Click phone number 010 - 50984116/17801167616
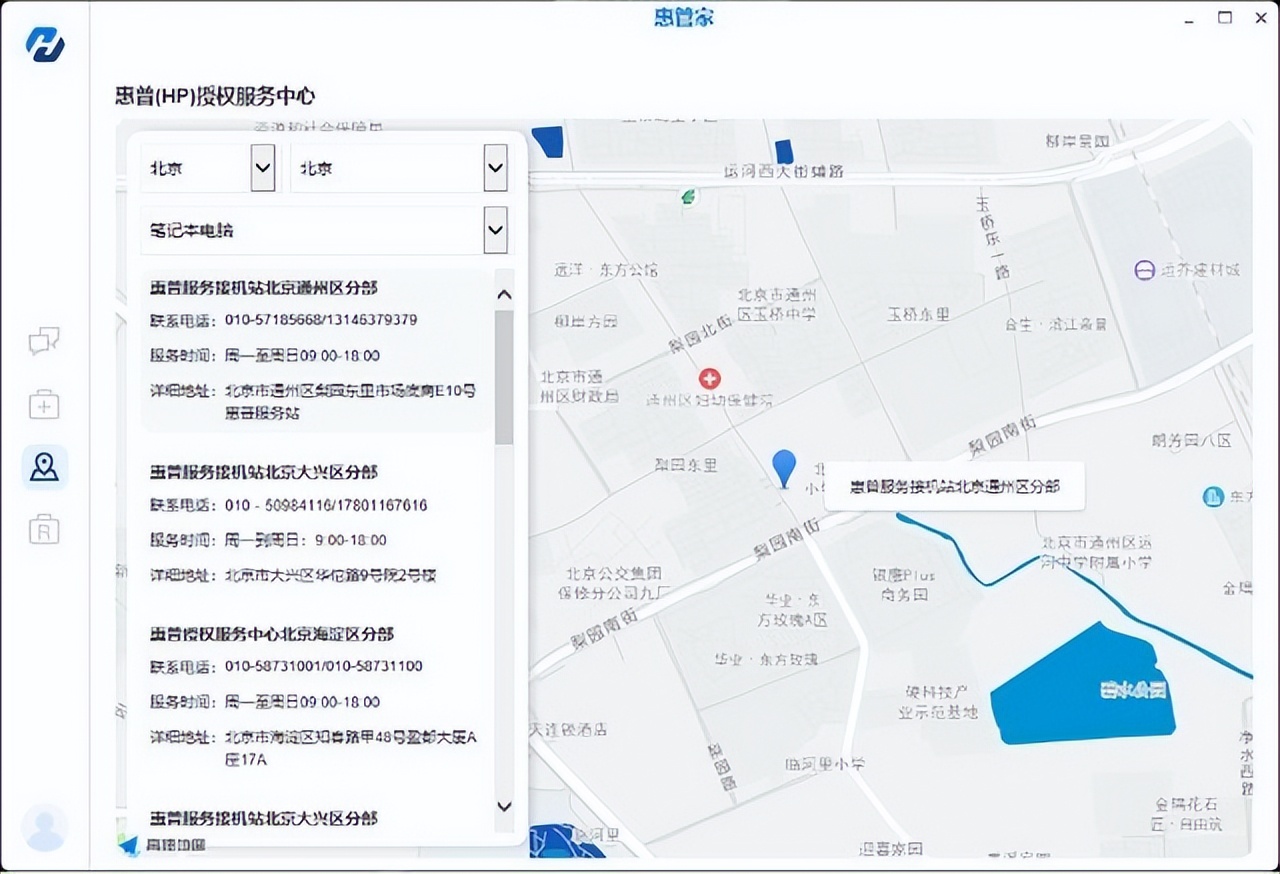 click(x=326, y=505)
